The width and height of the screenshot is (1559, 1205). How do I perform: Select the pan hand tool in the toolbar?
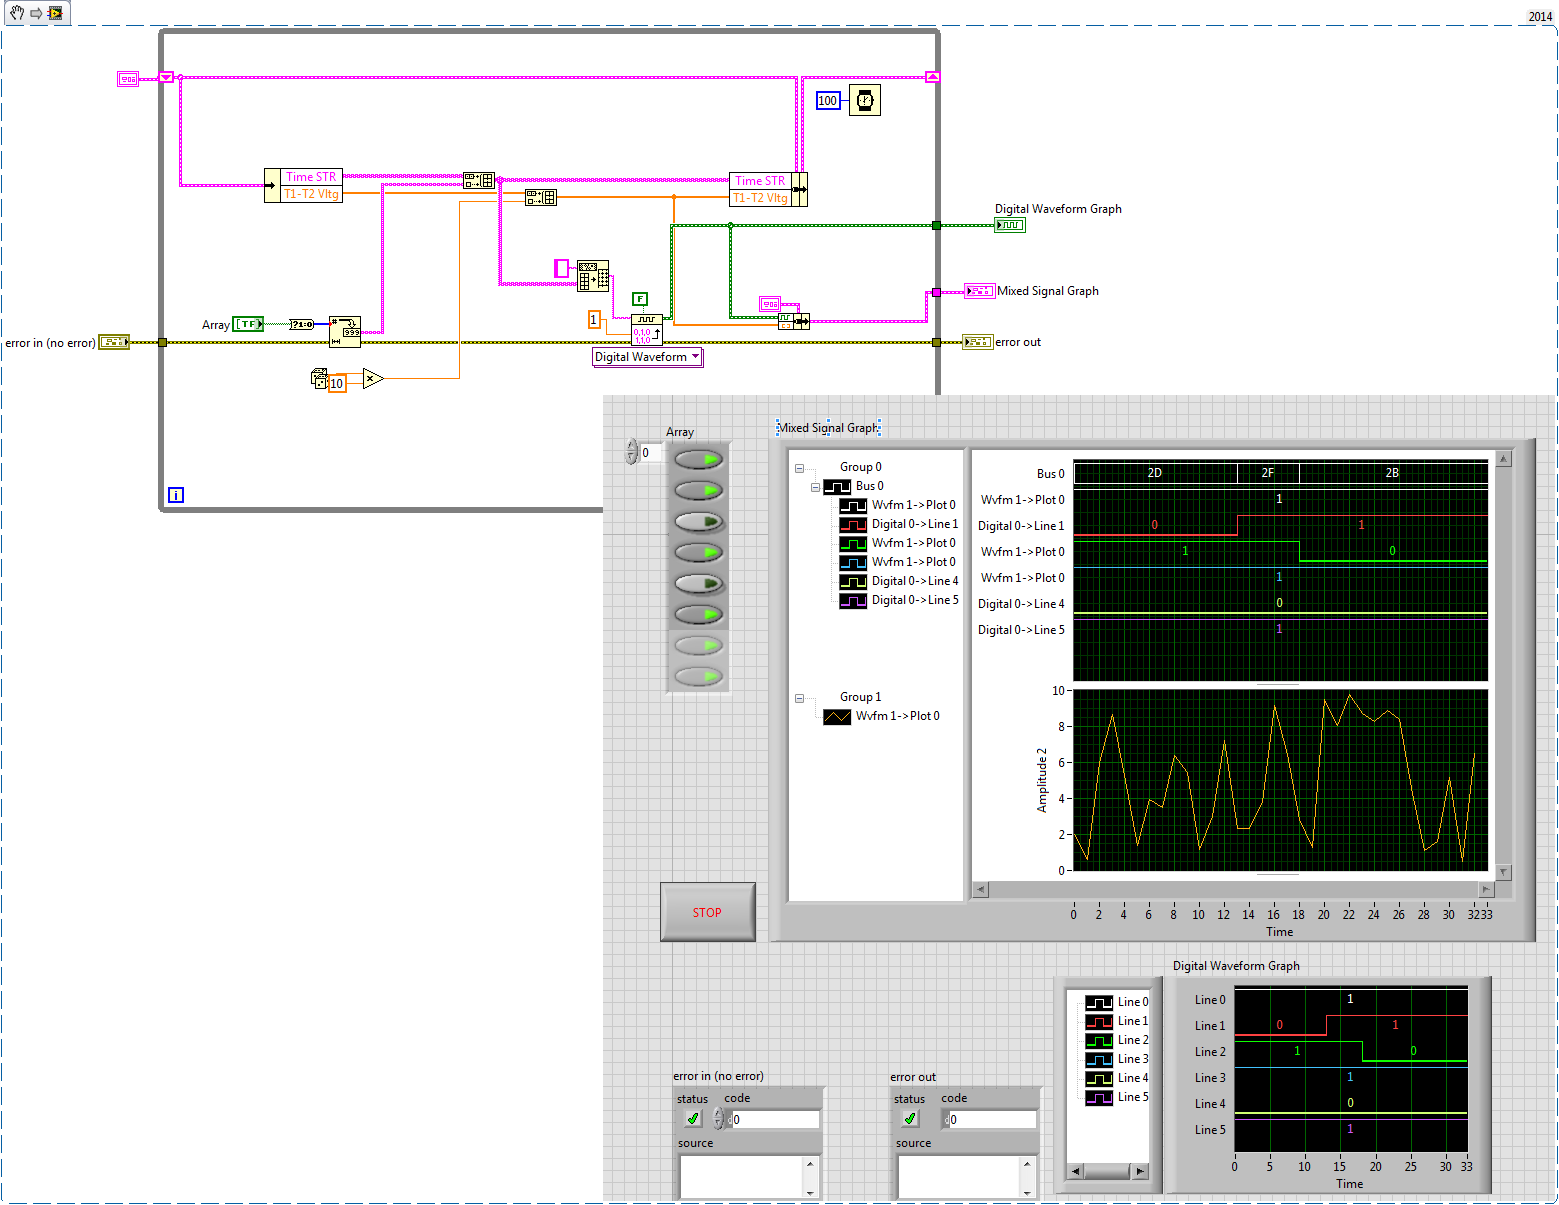point(15,13)
